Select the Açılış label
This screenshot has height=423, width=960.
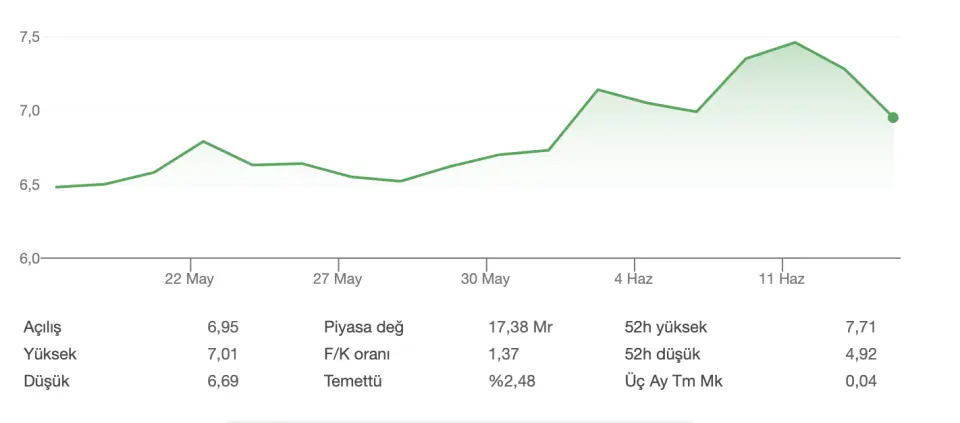tap(49, 327)
